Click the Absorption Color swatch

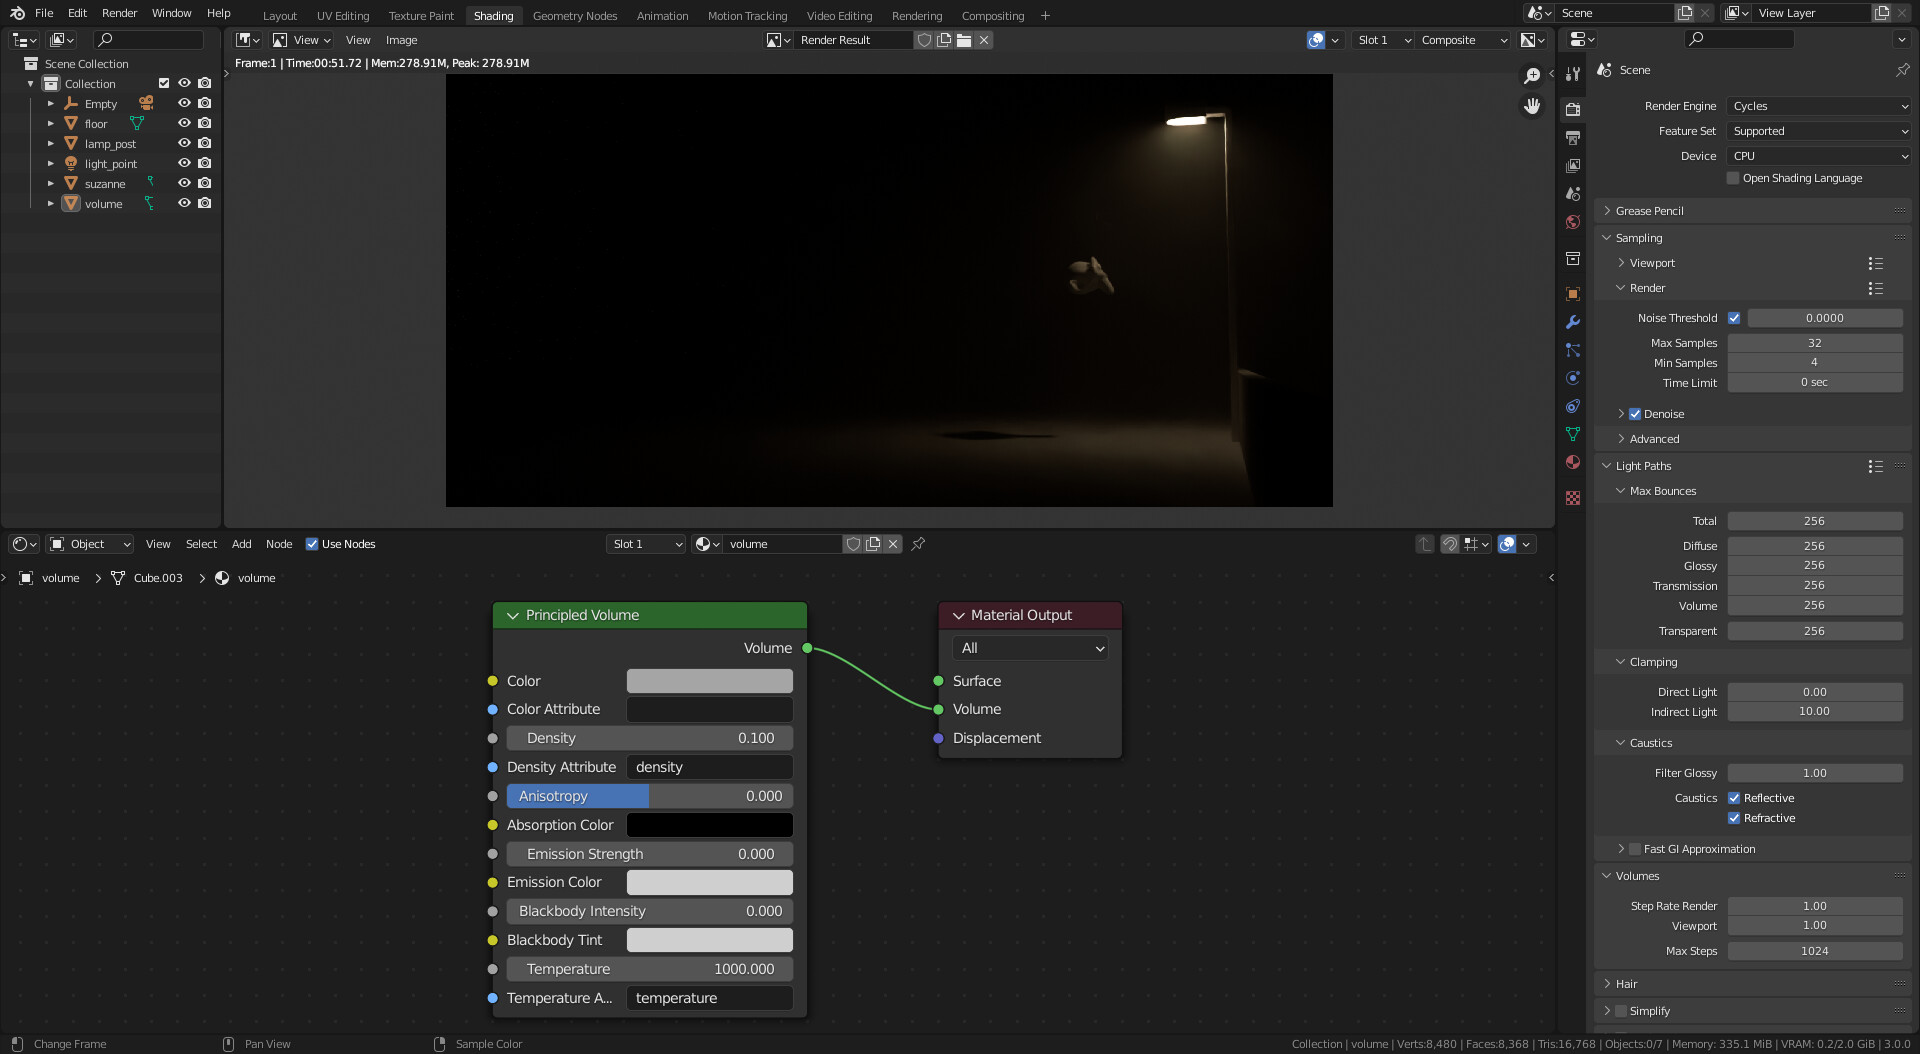click(x=709, y=825)
